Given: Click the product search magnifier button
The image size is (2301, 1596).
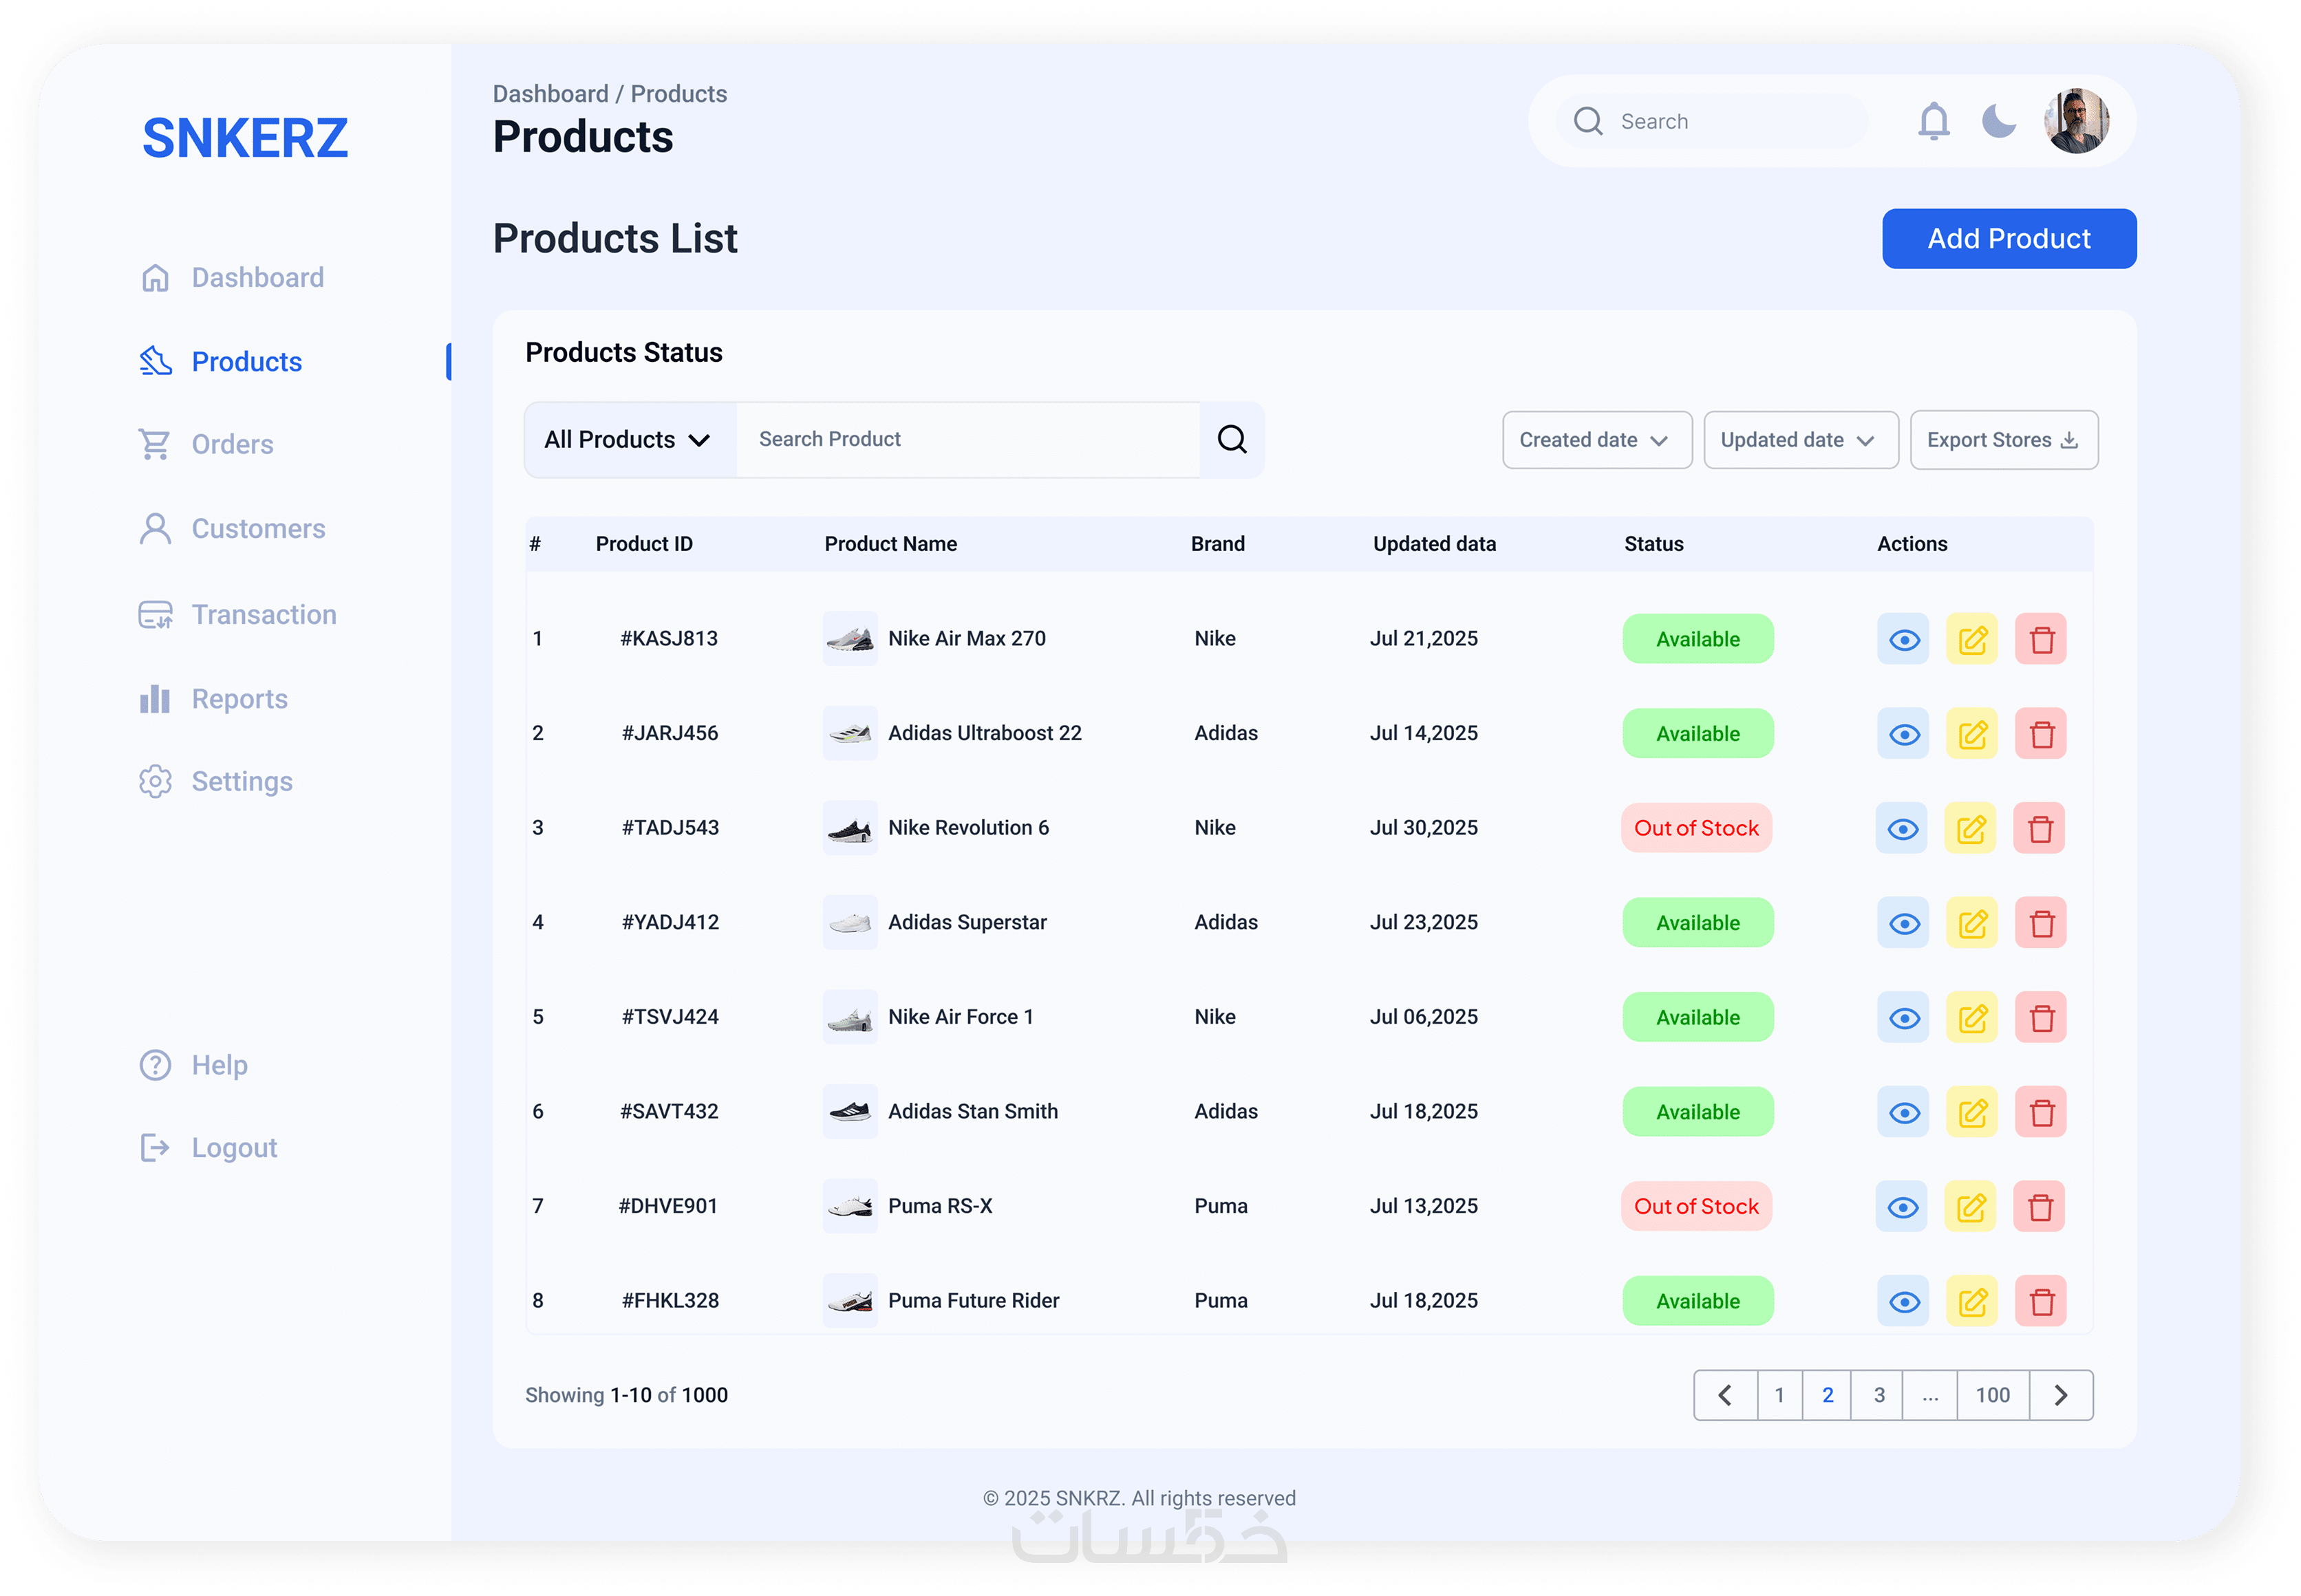Looking at the screenshot, I should 1231,440.
